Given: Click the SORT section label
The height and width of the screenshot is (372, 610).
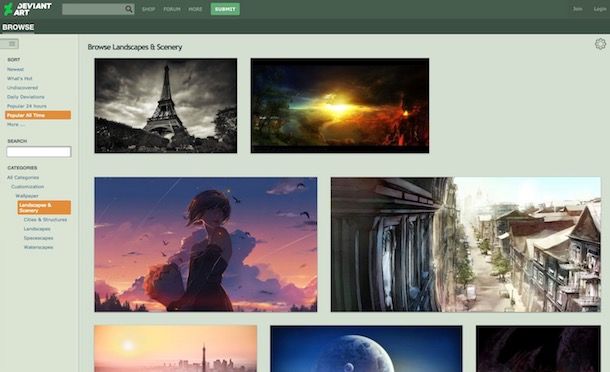Looking at the screenshot, I should [x=14, y=60].
